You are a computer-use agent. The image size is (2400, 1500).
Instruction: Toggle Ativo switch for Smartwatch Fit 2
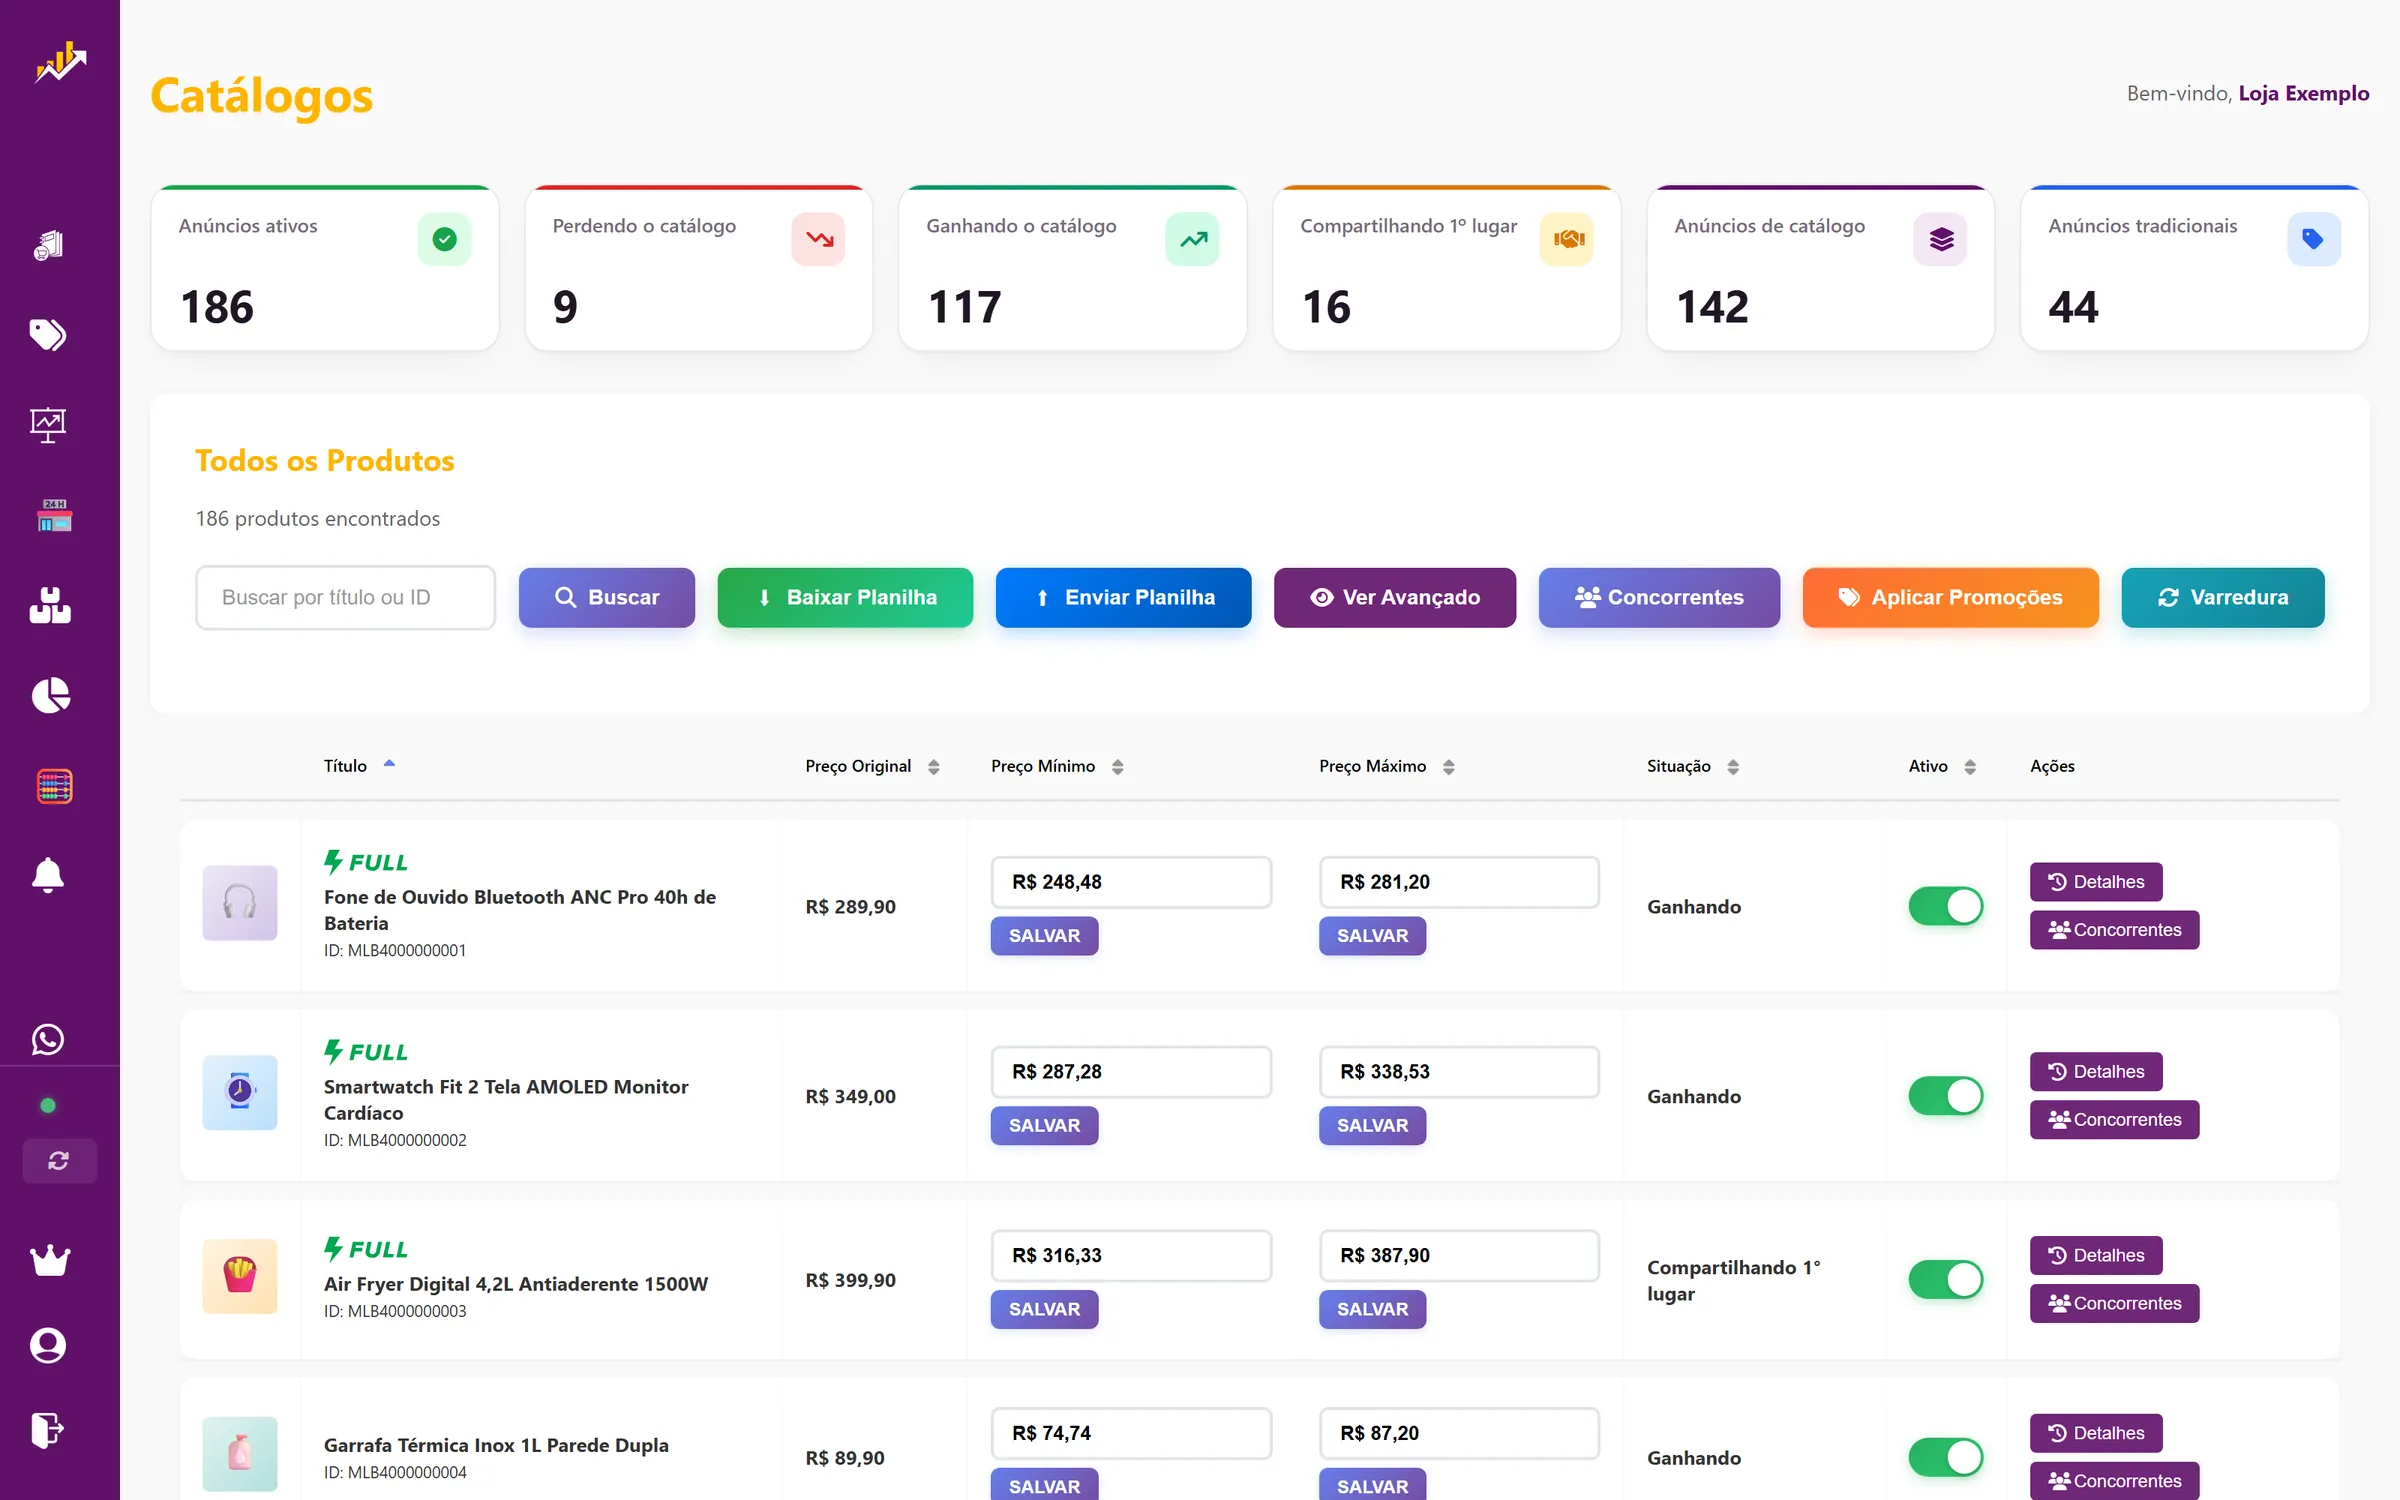pyautogui.click(x=1945, y=1096)
